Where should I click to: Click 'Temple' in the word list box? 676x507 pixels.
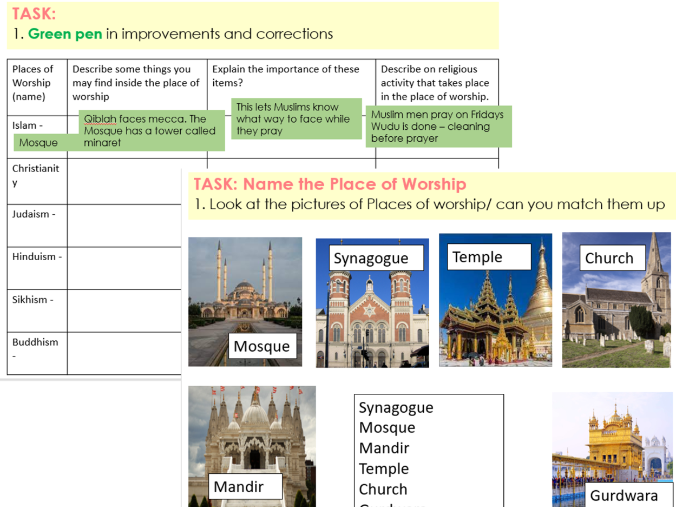[x=384, y=469]
